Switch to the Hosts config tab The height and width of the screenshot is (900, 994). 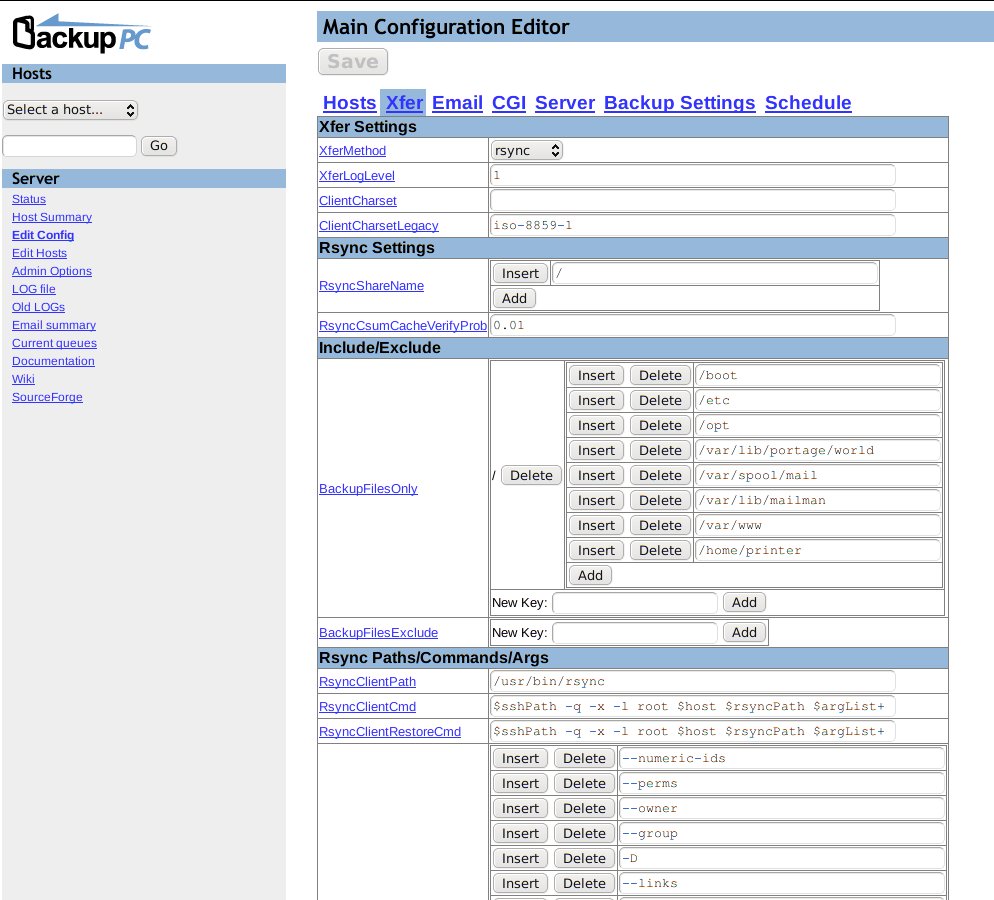(349, 103)
